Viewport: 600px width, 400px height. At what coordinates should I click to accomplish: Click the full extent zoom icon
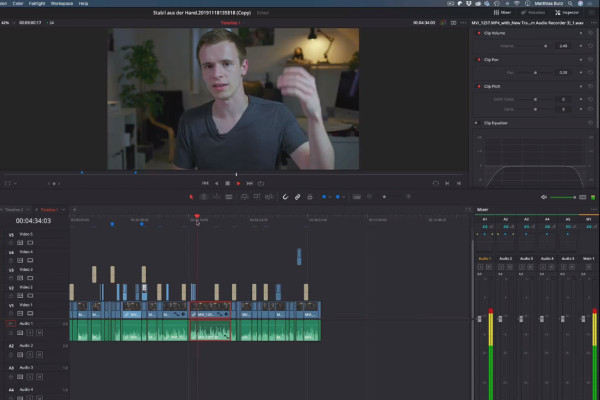point(357,197)
